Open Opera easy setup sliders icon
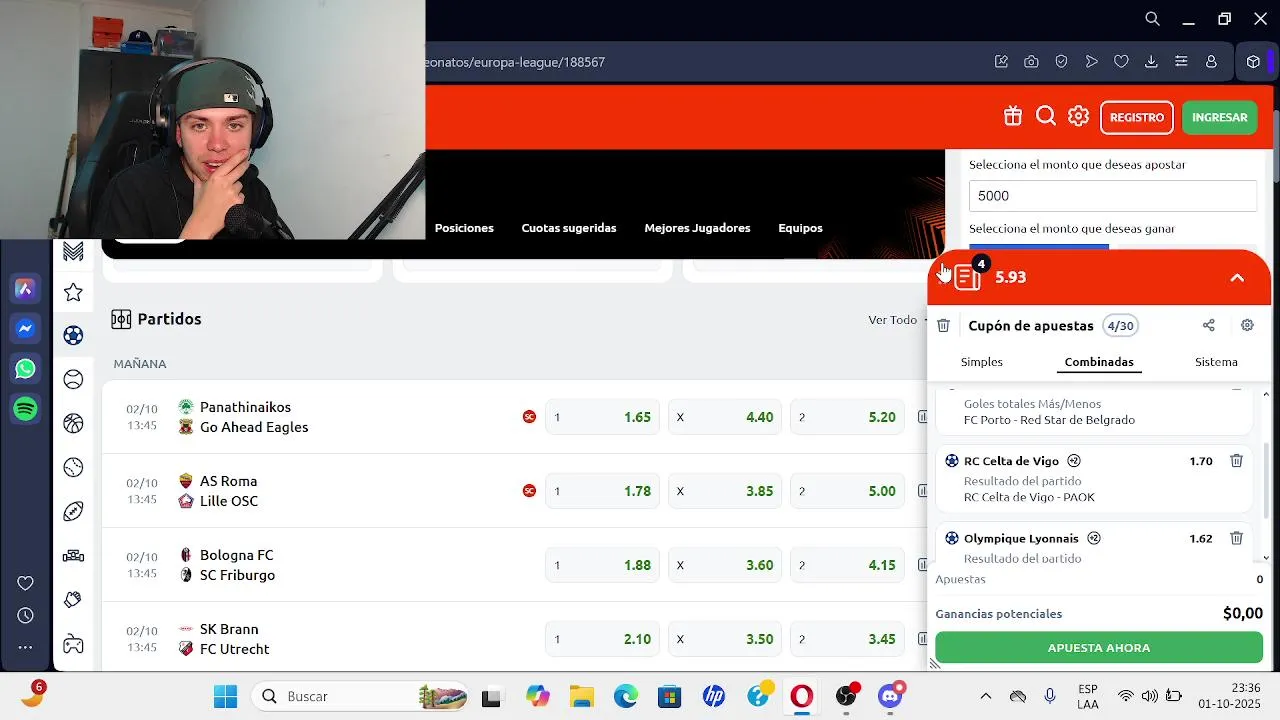 (1181, 62)
